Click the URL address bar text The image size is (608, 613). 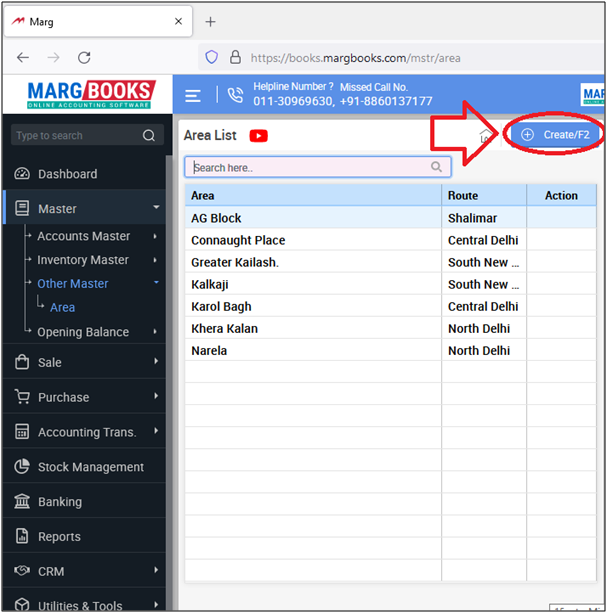355,58
